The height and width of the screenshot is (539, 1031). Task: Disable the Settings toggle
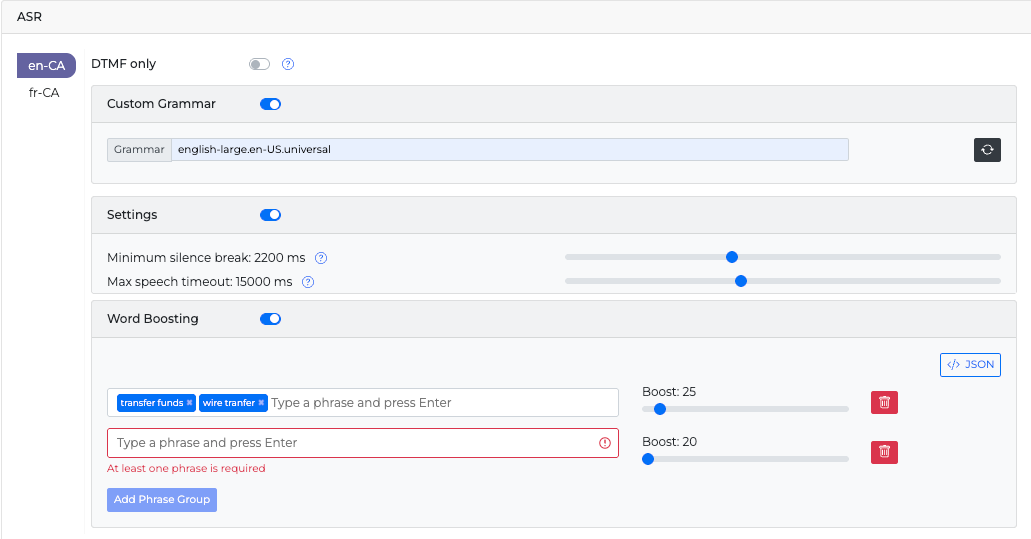coord(270,215)
